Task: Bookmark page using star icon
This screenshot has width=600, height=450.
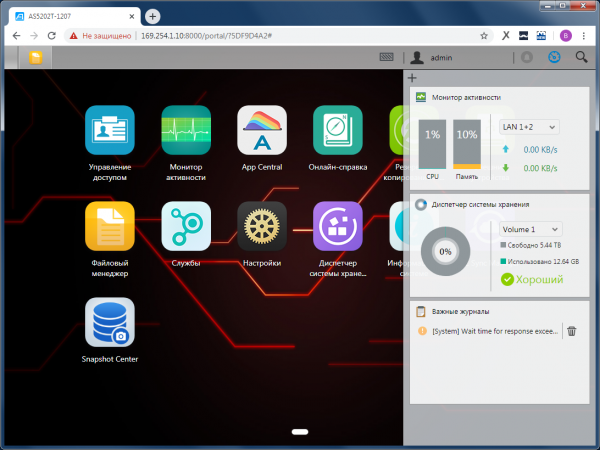Action: [x=484, y=34]
